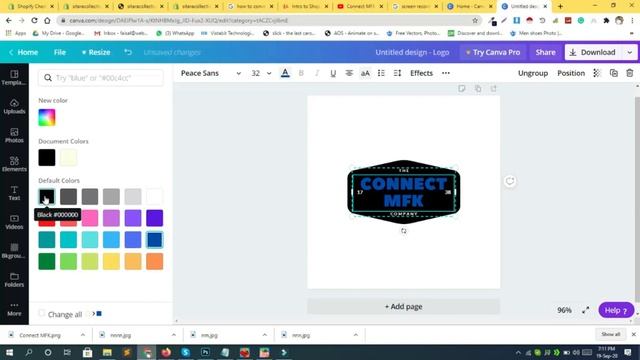
Task: Open new browser tab
Action: pyautogui.click(x=560, y=6)
